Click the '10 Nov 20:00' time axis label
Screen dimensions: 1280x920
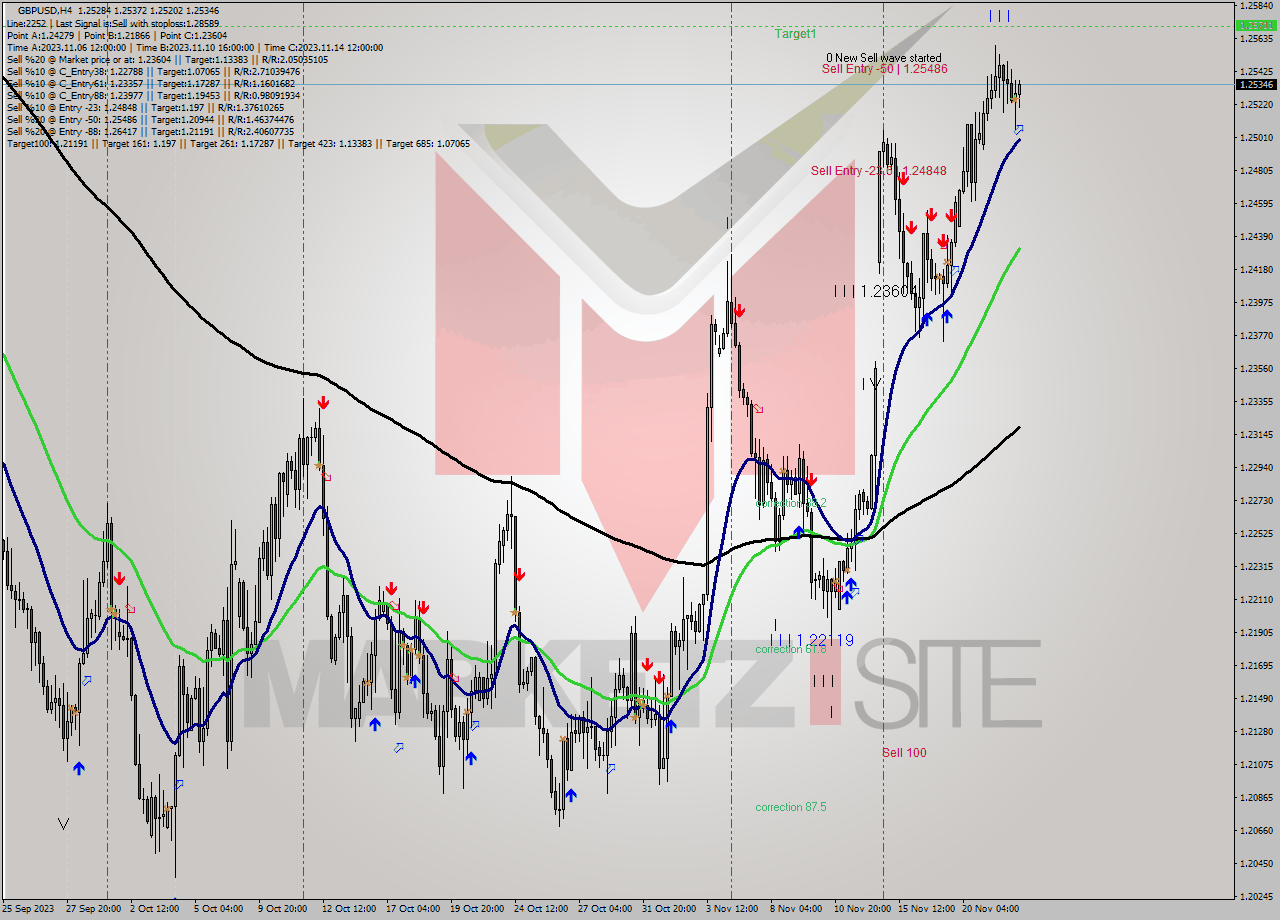(862, 909)
